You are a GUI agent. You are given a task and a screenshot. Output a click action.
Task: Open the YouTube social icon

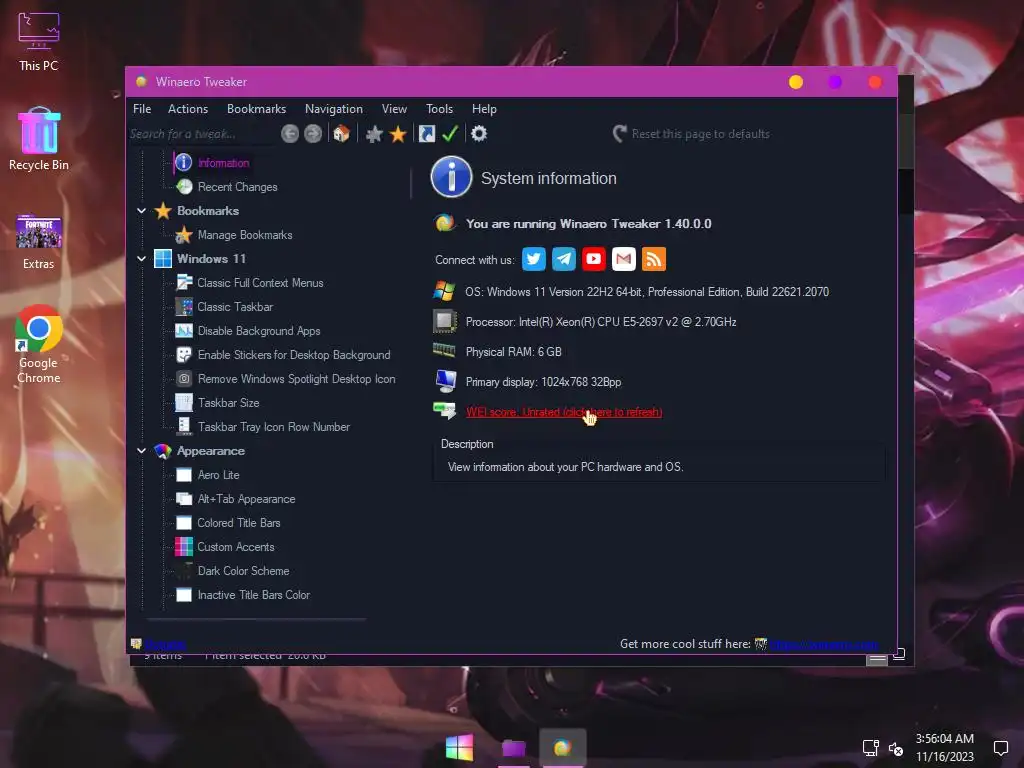(x=594, y=259)
